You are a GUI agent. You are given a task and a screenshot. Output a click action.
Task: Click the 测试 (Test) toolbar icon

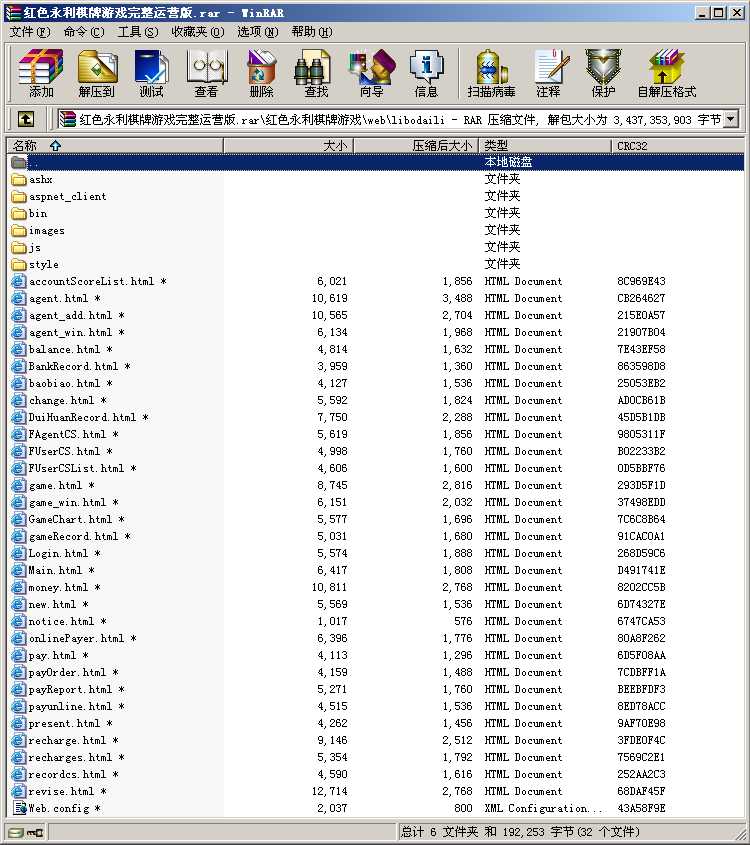[x=151, y=73]
